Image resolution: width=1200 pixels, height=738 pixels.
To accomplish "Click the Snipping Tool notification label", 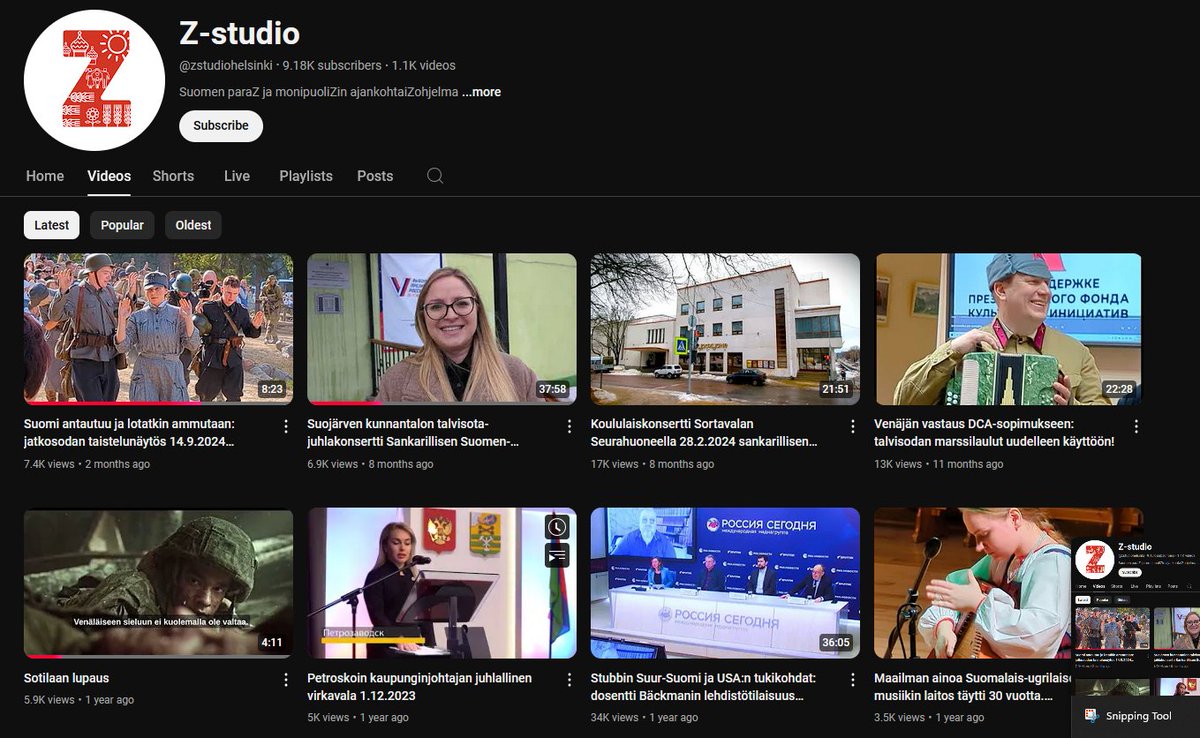I will [x=1139, y=716].
